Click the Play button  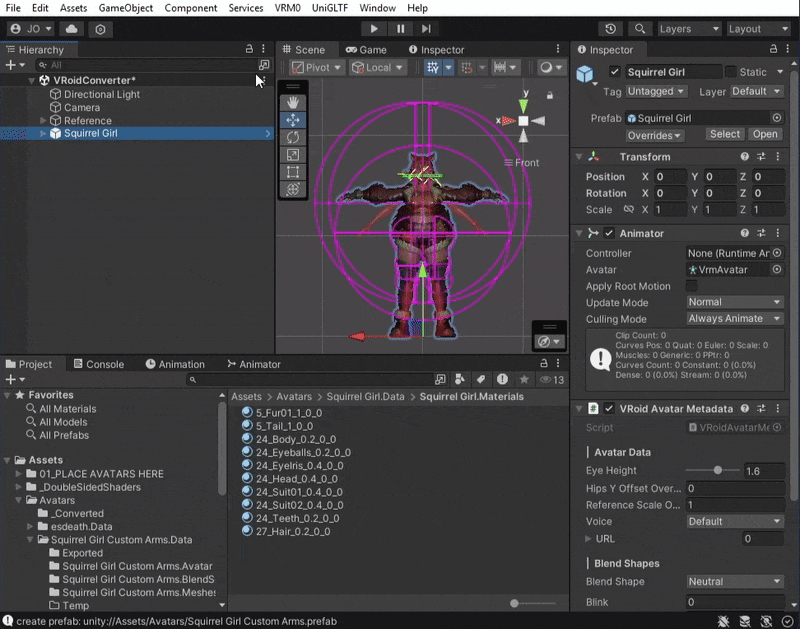point(374,29)
